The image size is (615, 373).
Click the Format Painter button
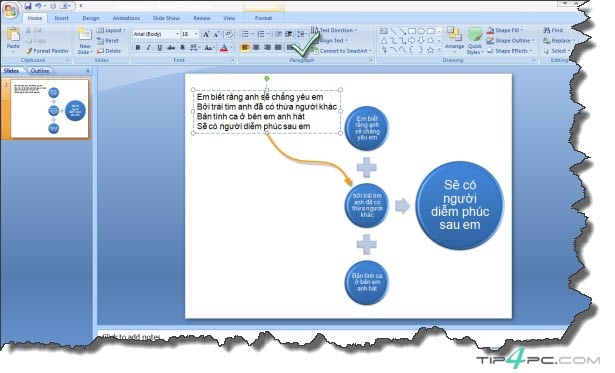tap(47, 51)
